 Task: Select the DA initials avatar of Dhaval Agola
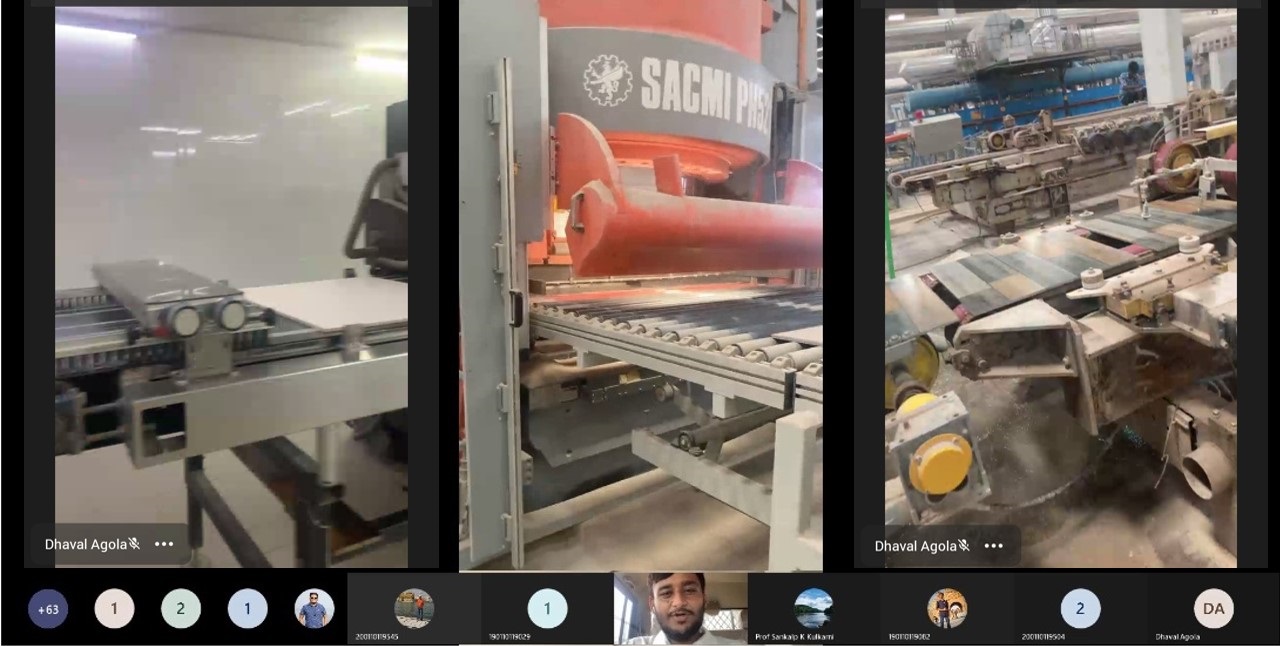point(1213,608)
